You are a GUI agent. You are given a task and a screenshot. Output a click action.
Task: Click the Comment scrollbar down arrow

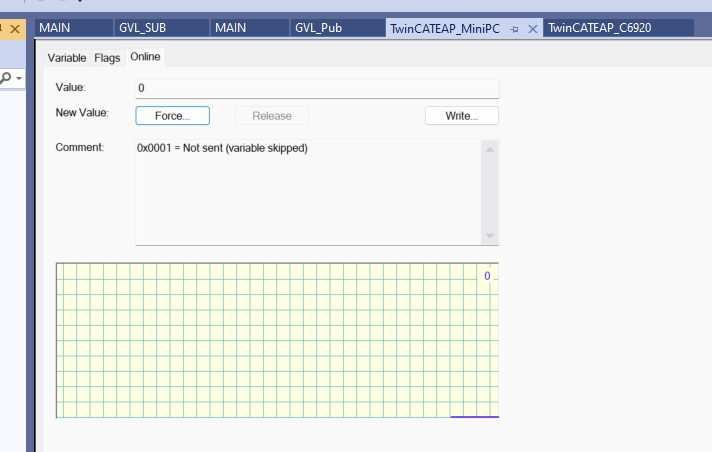coord(490,236)
